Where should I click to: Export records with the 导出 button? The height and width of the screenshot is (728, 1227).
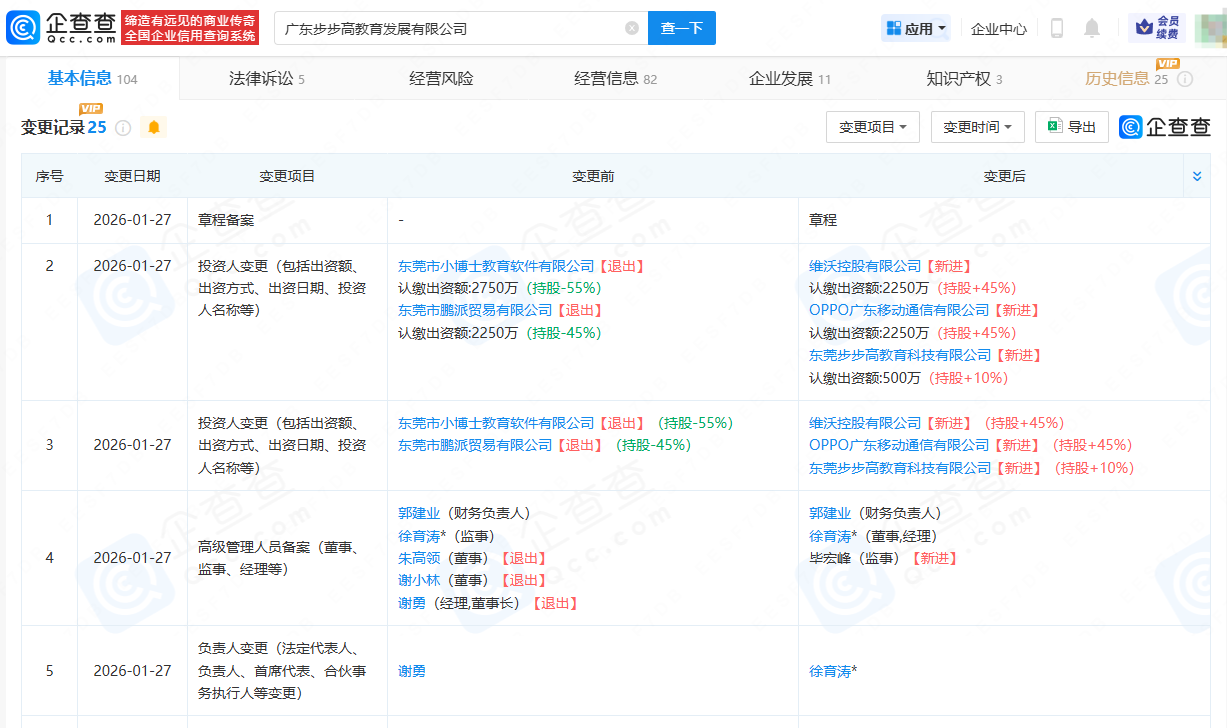[1071, 127]
